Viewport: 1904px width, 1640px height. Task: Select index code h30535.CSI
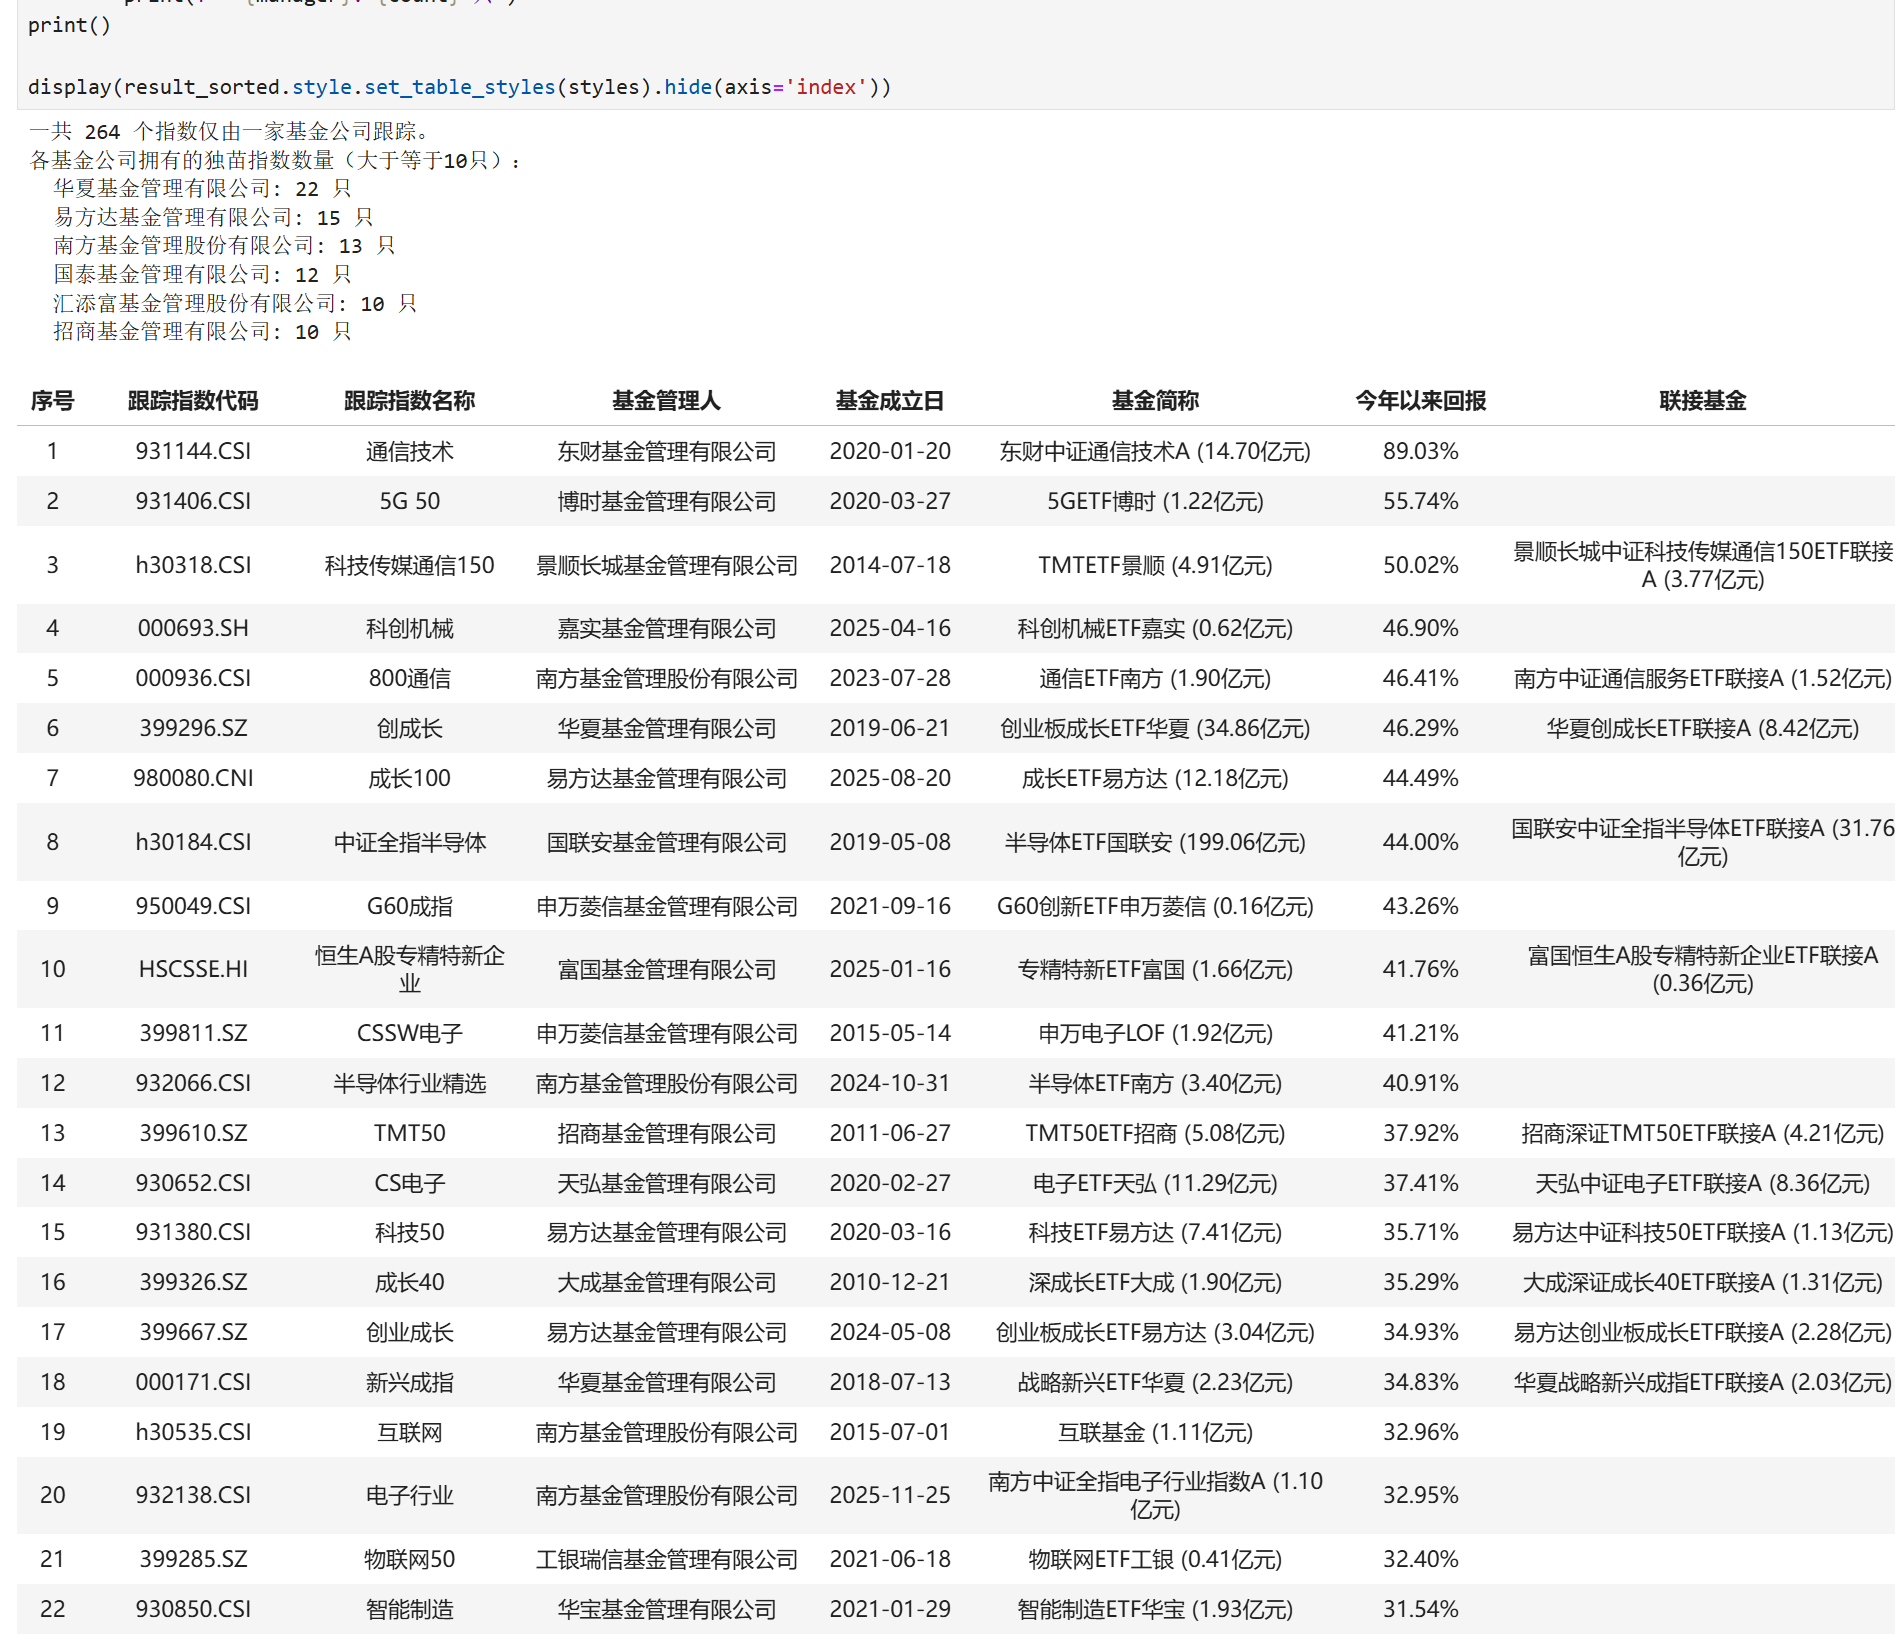193,1432
